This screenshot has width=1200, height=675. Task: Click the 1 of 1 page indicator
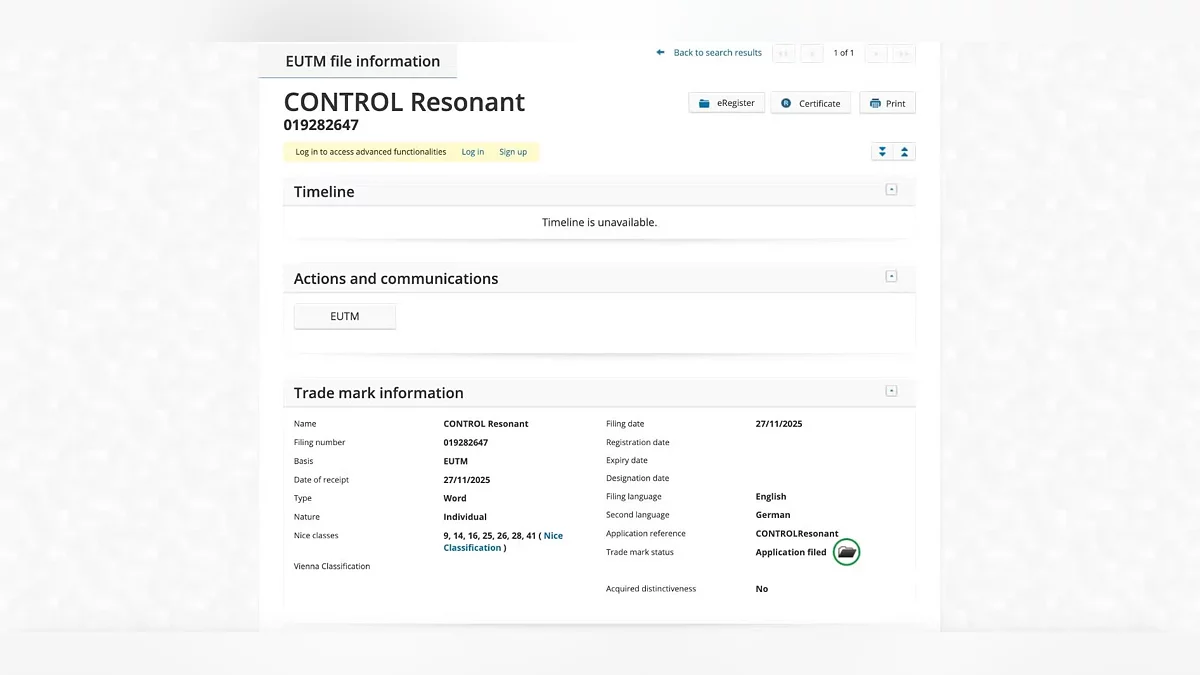pos(844,53)
